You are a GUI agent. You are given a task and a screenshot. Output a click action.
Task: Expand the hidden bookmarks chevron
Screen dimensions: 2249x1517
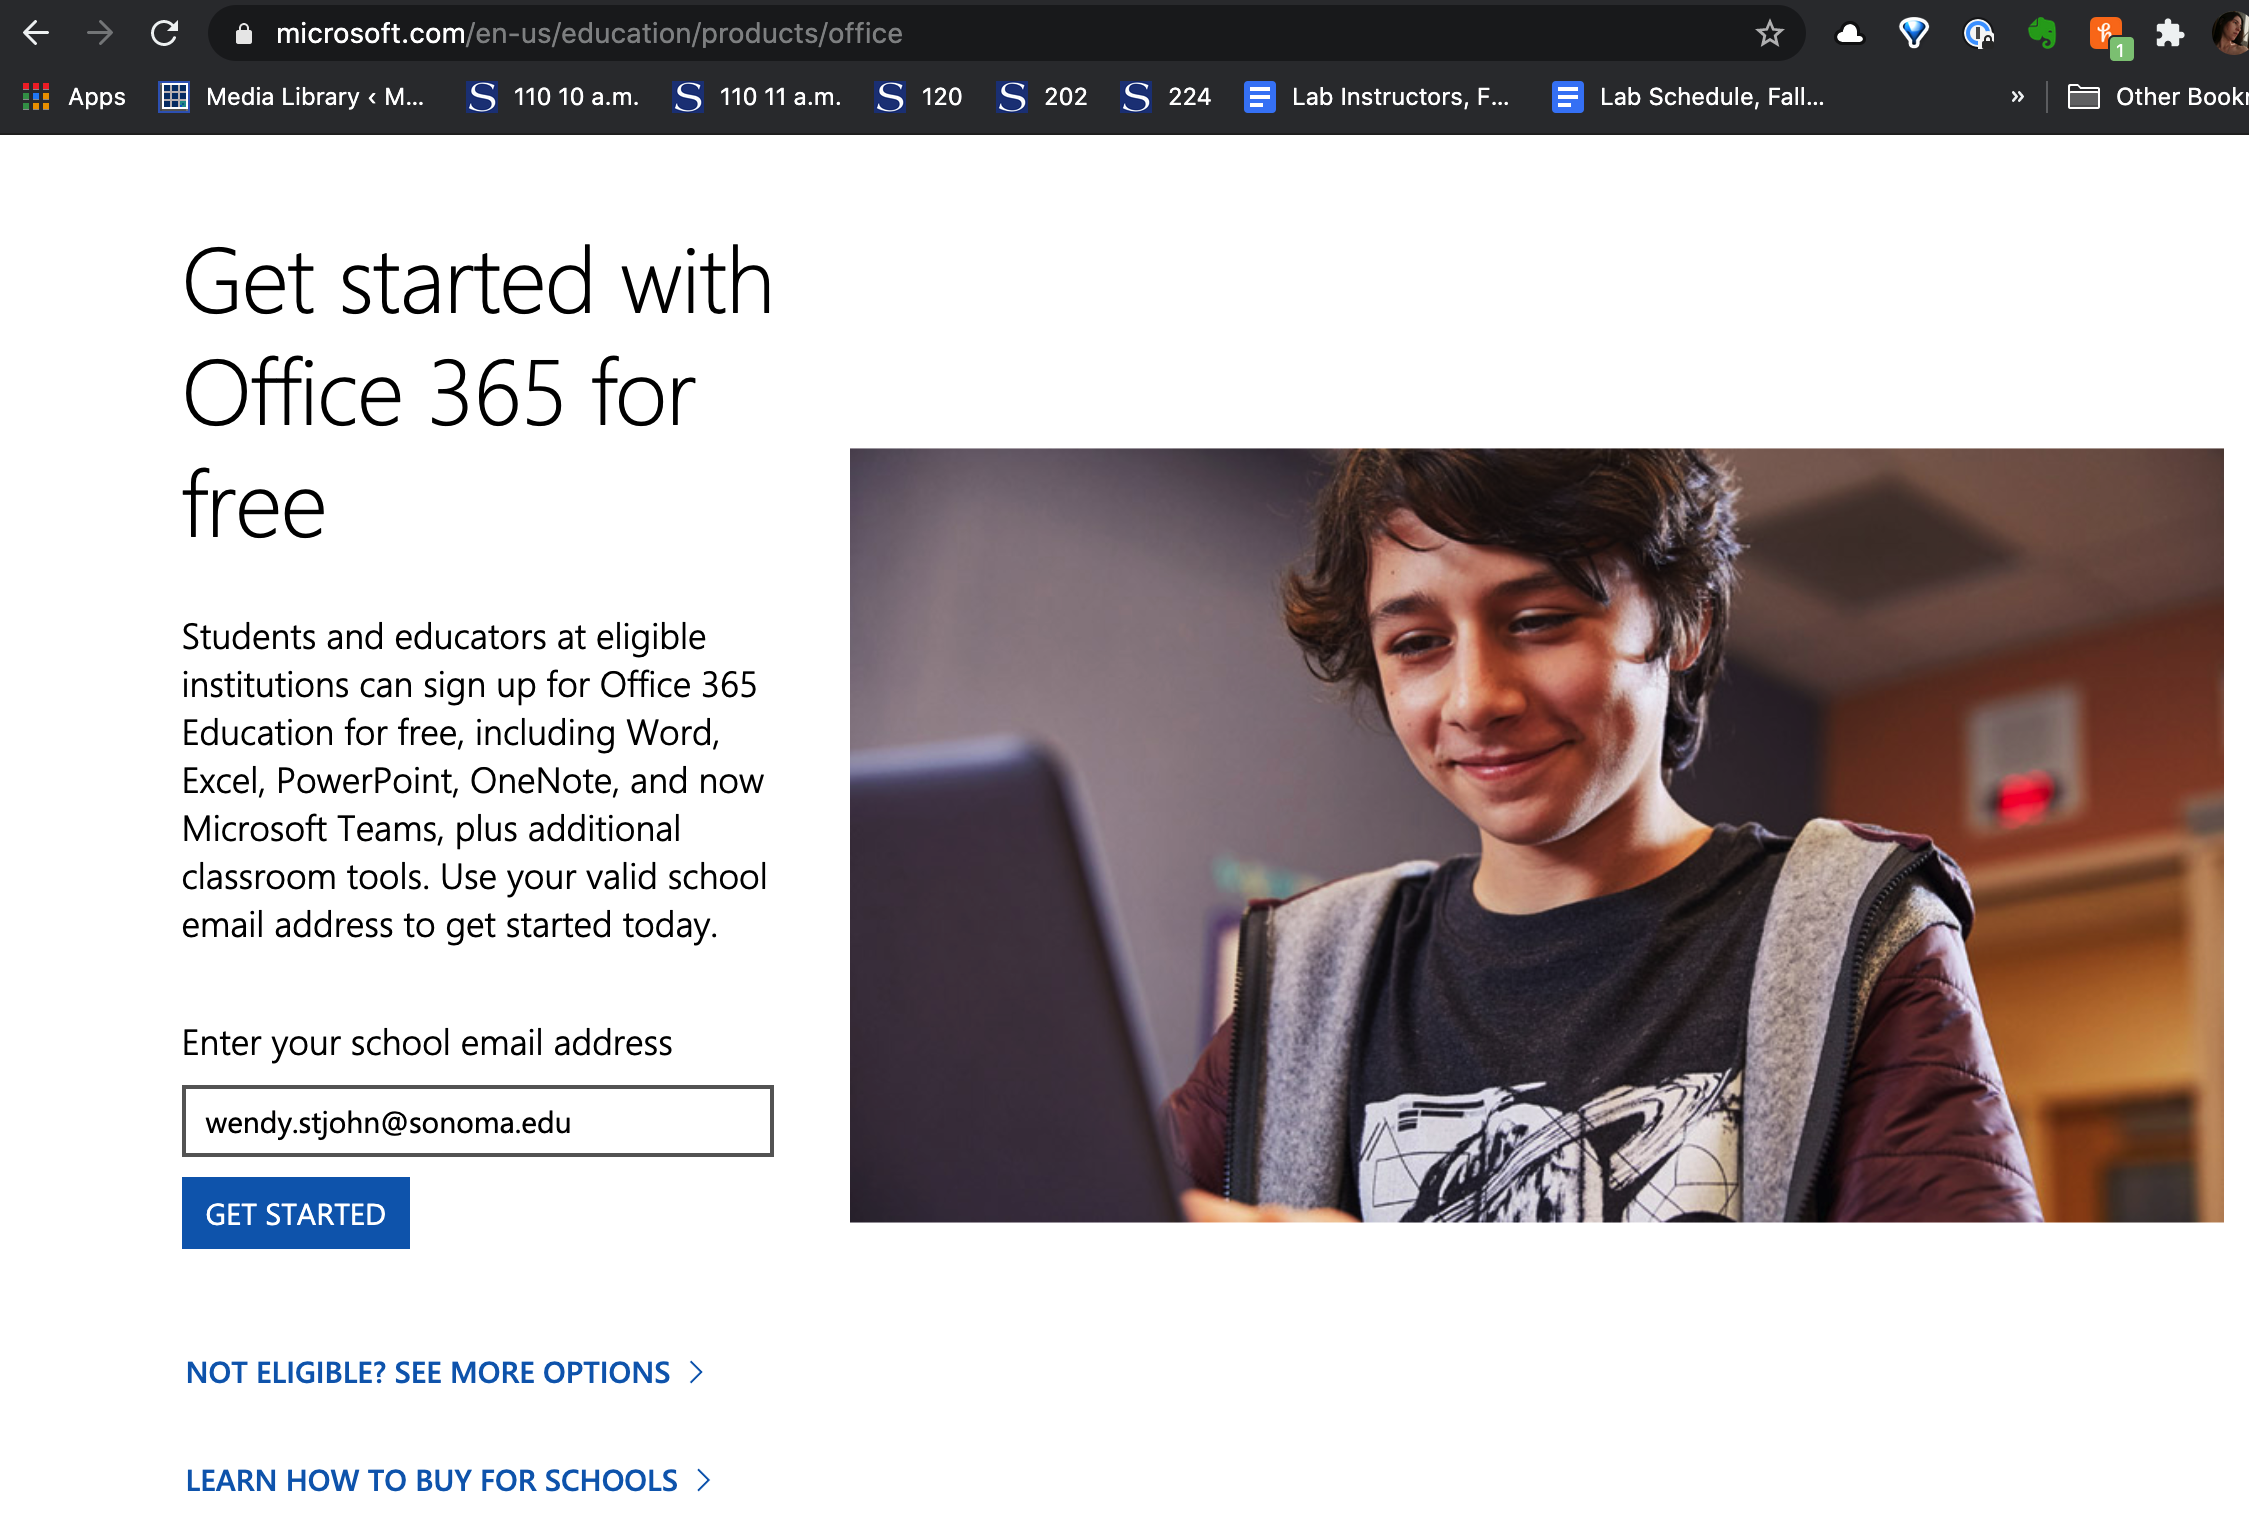click(x=2017, y=97)
